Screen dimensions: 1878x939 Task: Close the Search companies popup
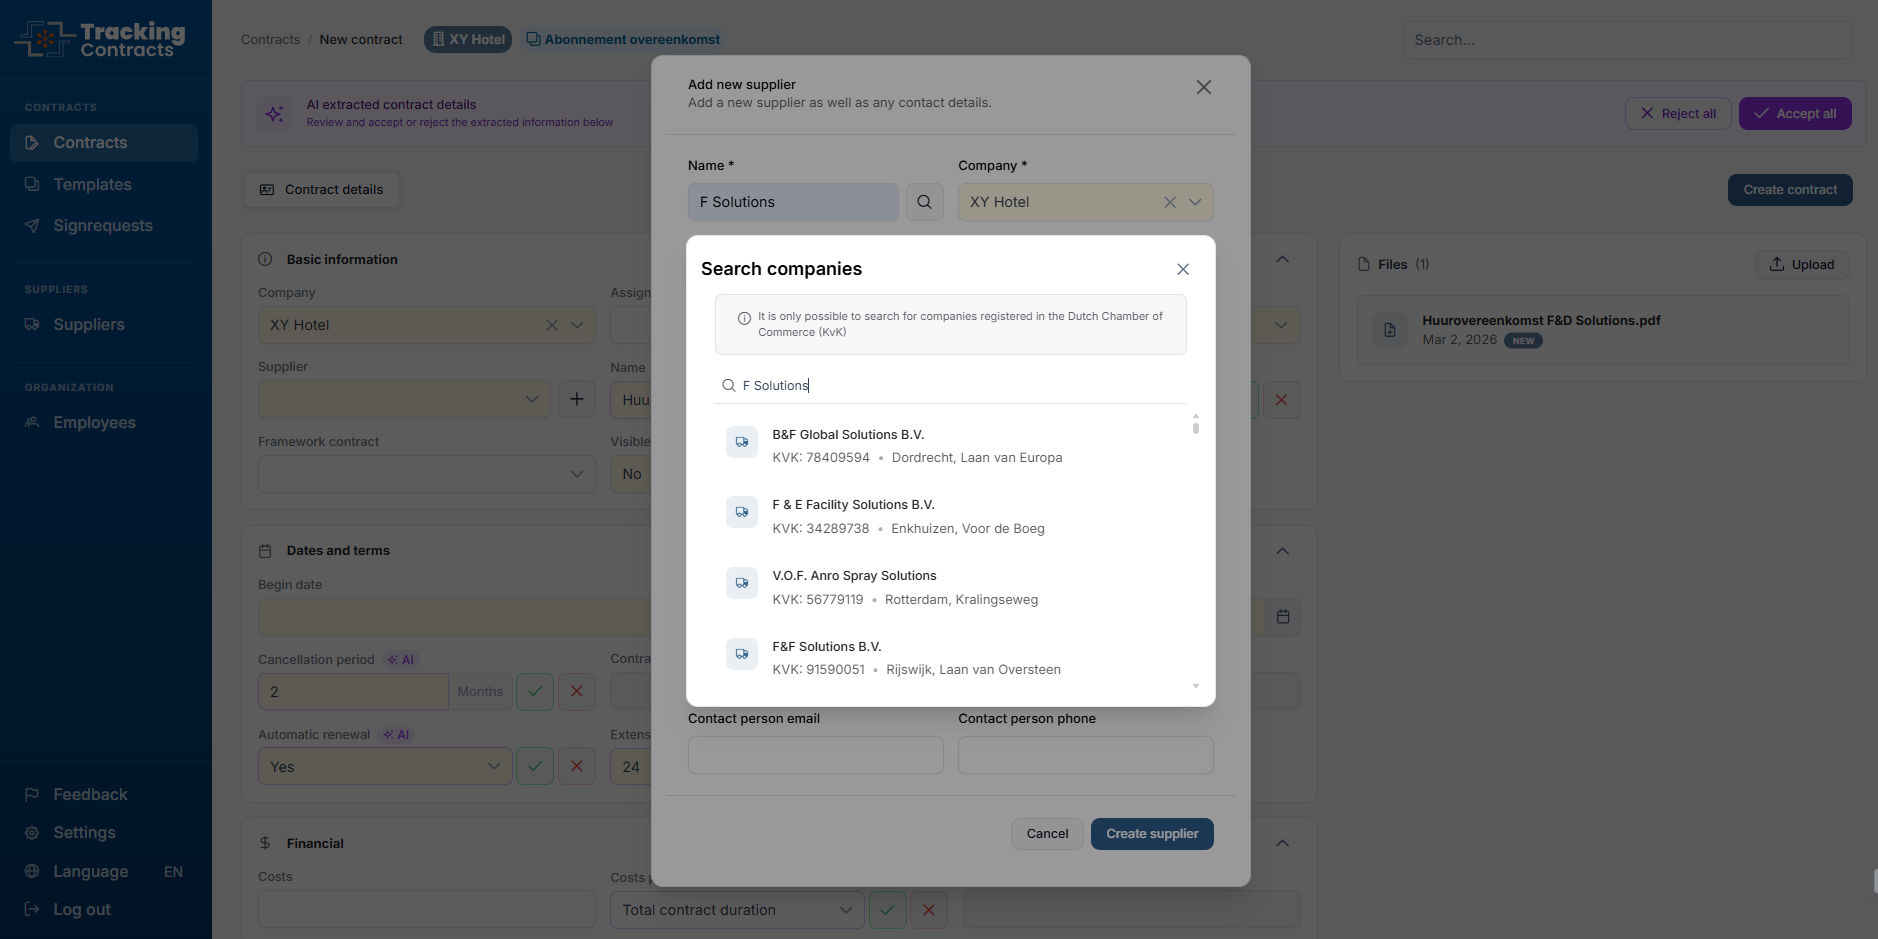pyautogui.click(x=1182, y=269)
